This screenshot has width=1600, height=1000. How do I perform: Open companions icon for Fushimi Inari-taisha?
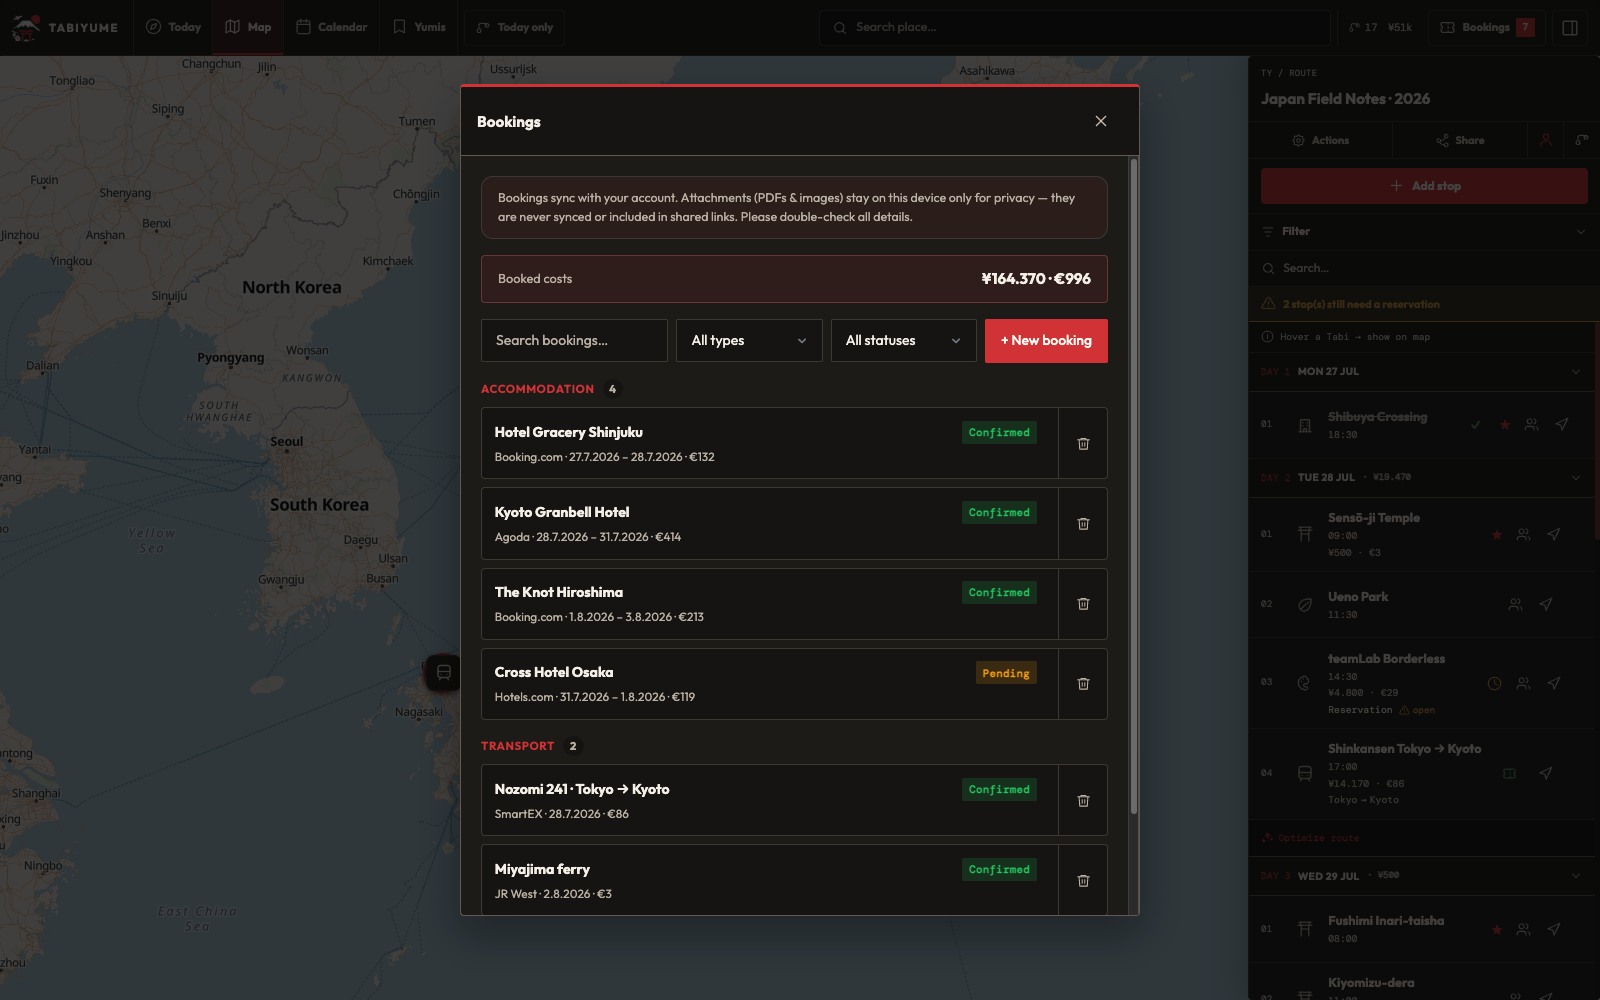(1523, 929)
